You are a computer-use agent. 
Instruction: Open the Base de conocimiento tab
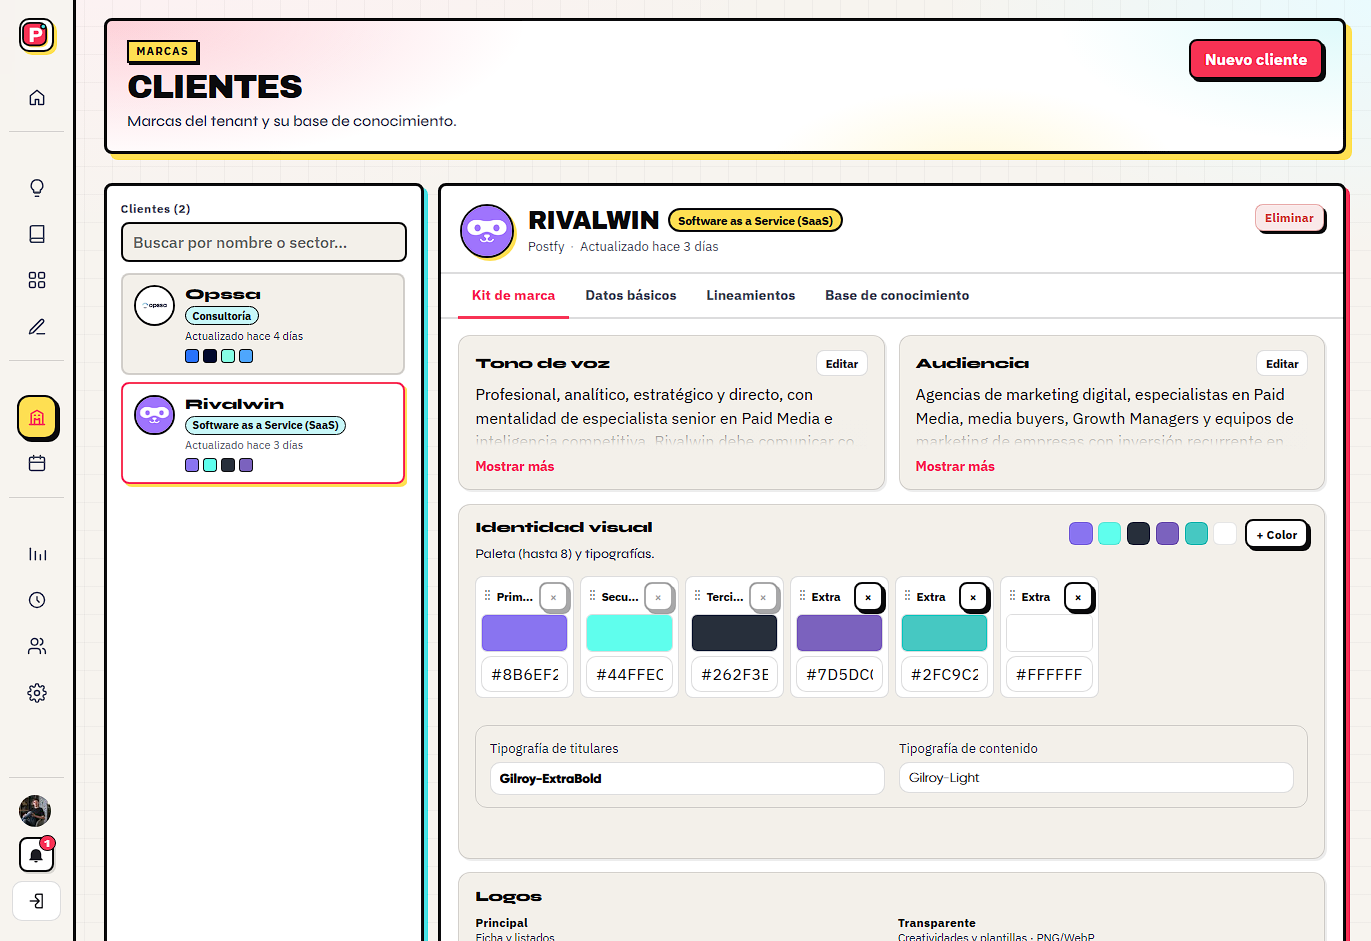coord(897,295)
